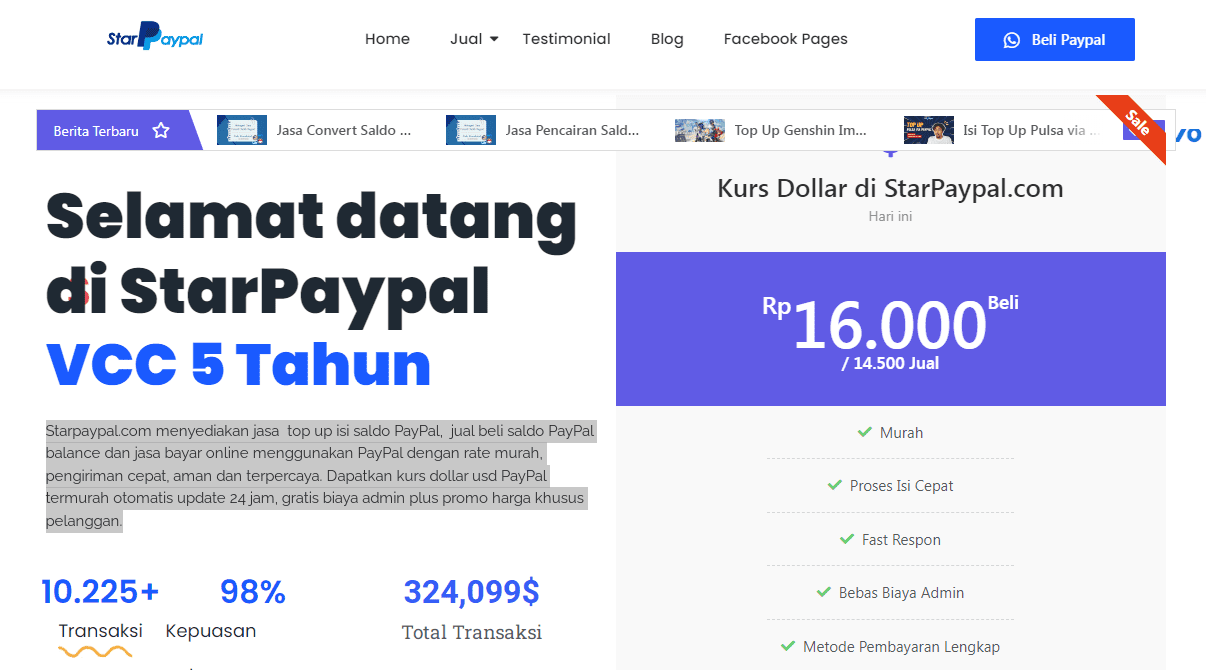Click the checkmark icon next to Proses Isi Cepat
Screen dimensions: 1206x670
pyautogui.click(x=835, y=485)
